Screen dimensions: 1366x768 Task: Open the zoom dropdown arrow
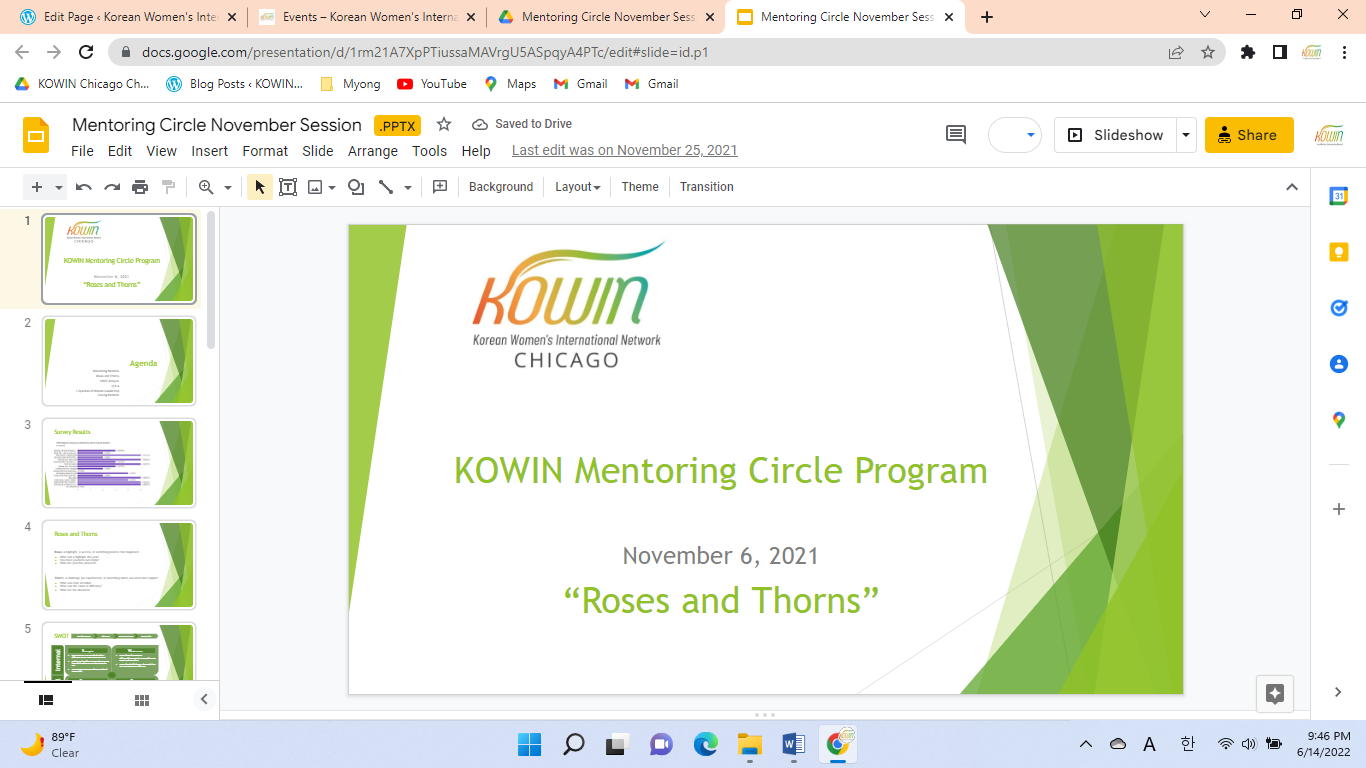[x=227, y=187]
